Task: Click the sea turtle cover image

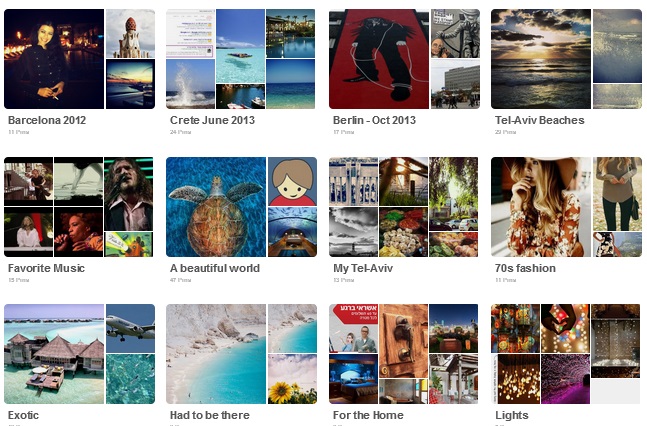Action: click(216, 207)
